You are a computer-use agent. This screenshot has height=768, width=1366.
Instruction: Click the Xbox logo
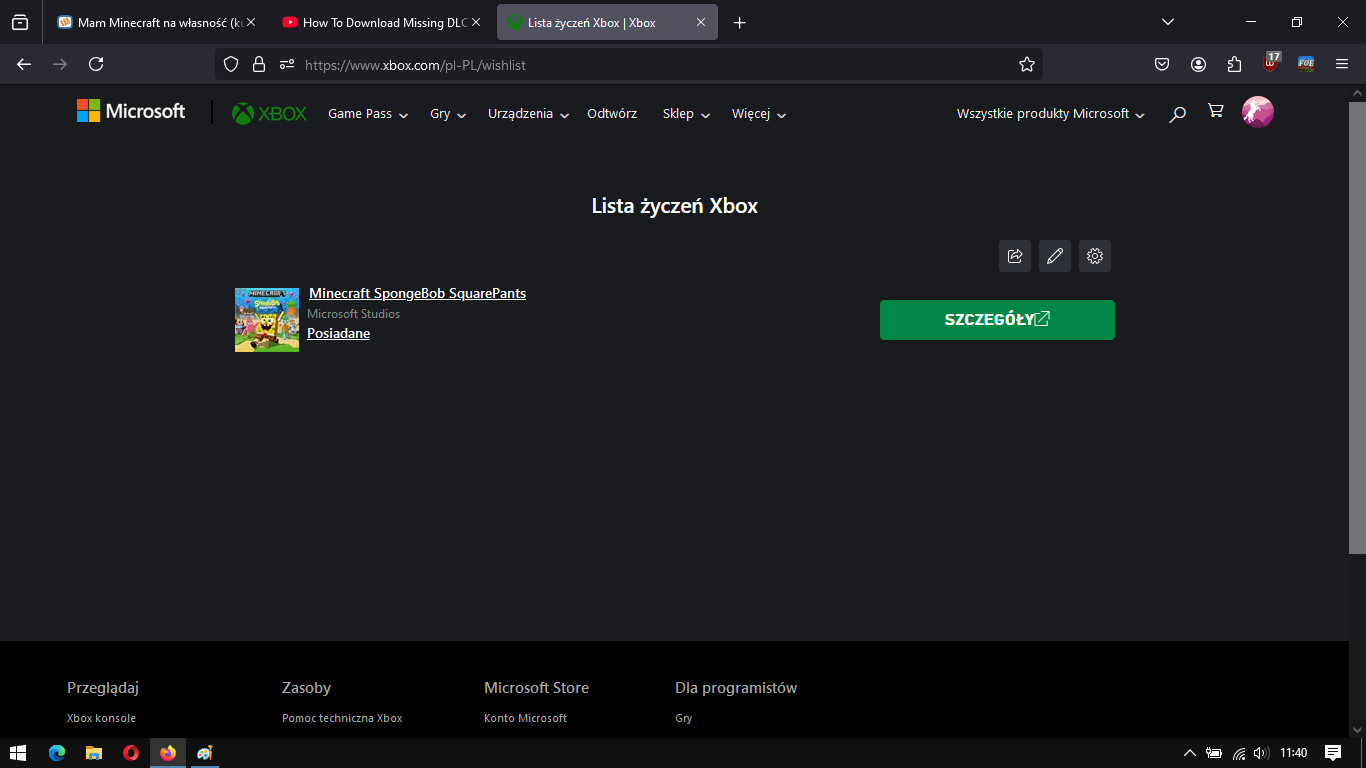click(270, 113)
